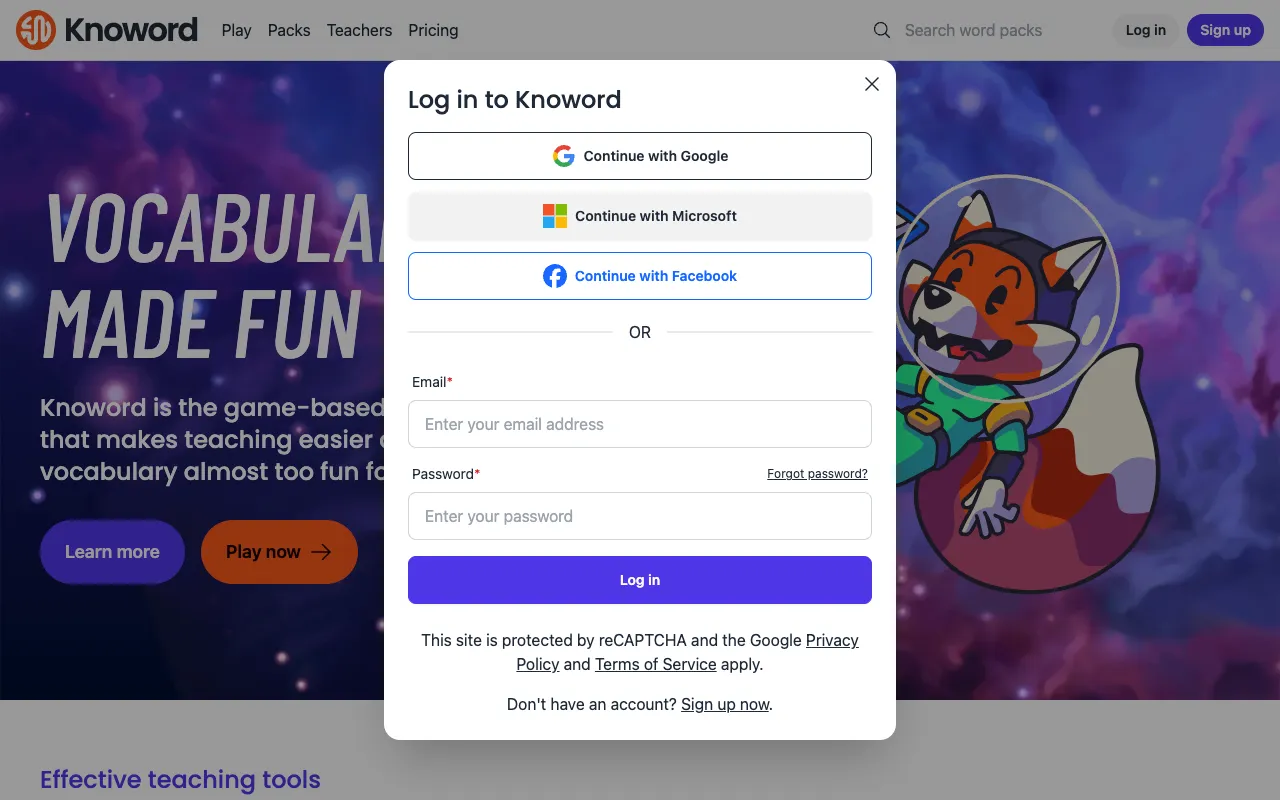Dismiss the login dialog with the X icon
This screenshot has width=1280, height=800.
[871, 84]
